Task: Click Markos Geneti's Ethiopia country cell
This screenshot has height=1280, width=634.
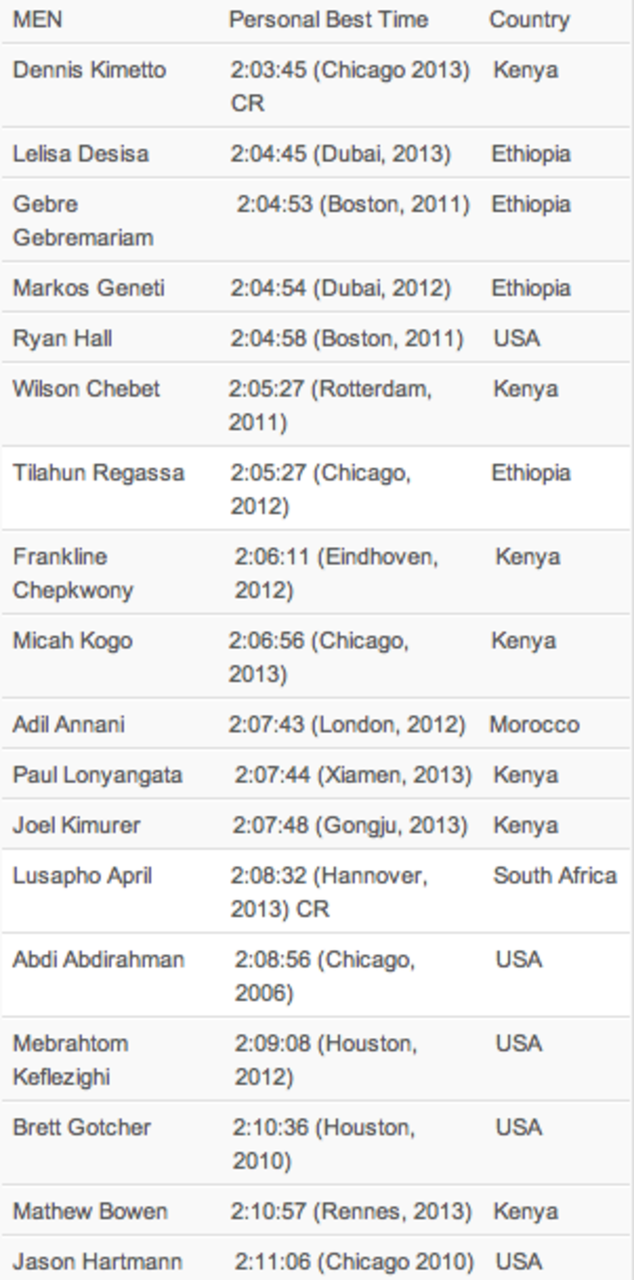Action: coord(531,288)
